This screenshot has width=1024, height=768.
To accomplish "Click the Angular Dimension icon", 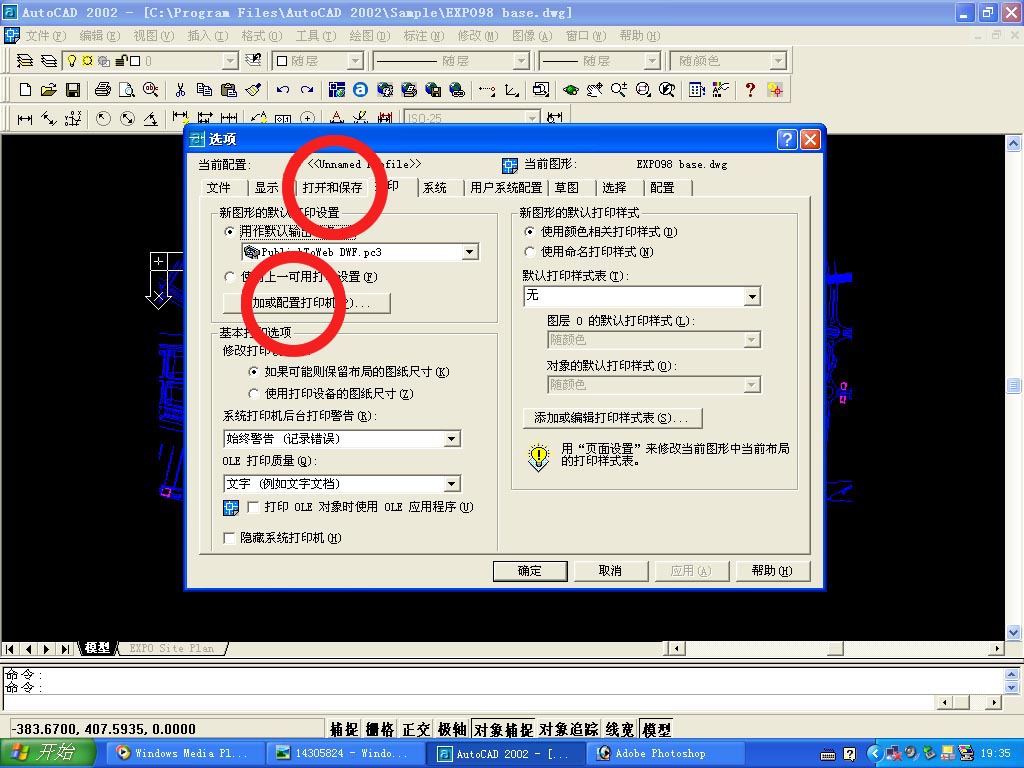I will (151, 119).
